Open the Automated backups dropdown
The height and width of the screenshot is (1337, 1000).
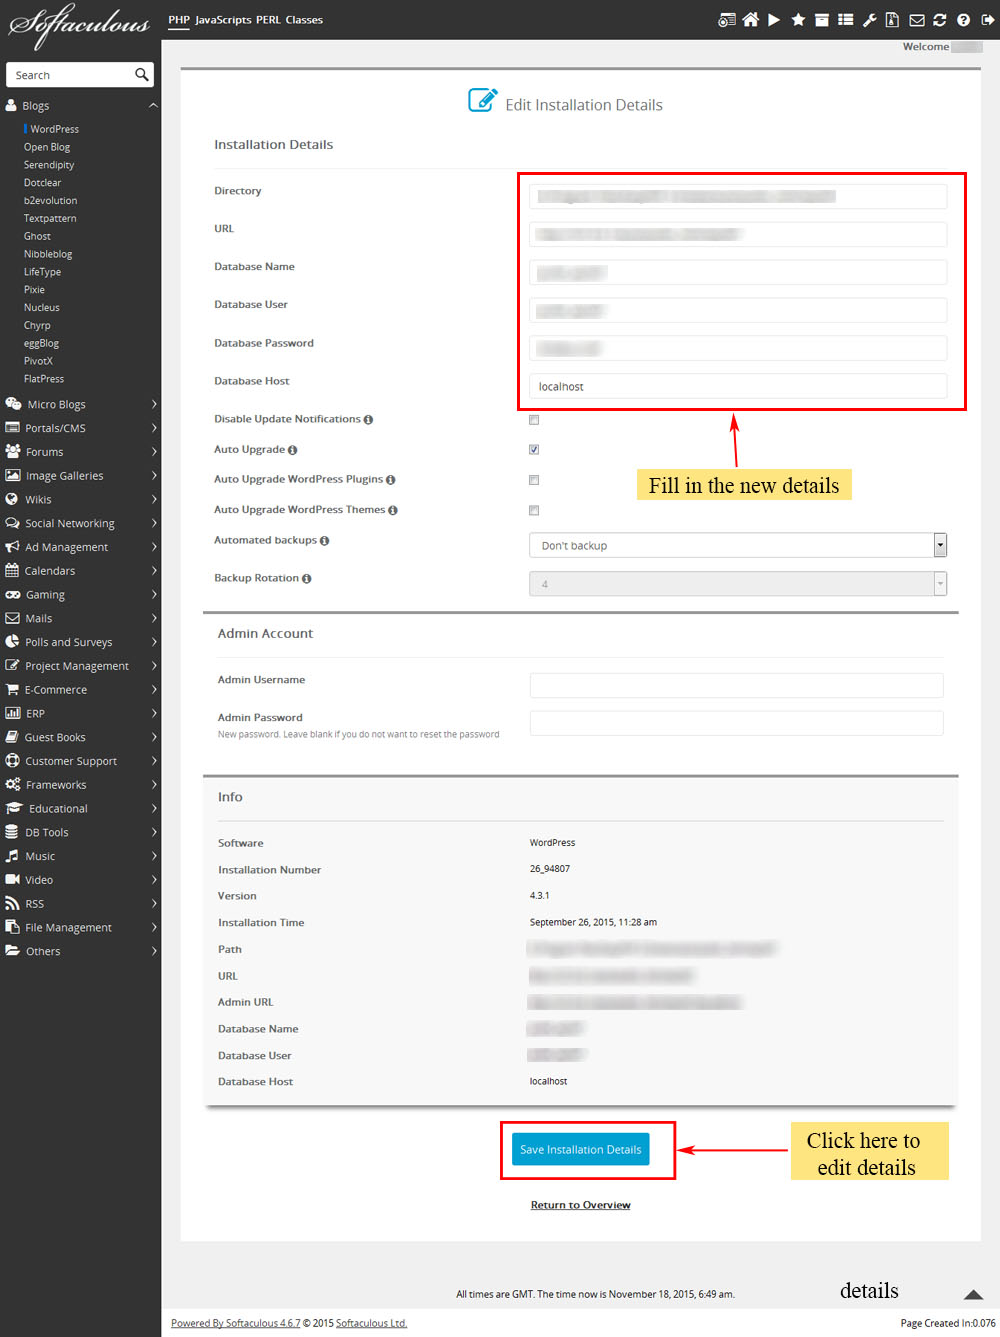tap(738, 545)
